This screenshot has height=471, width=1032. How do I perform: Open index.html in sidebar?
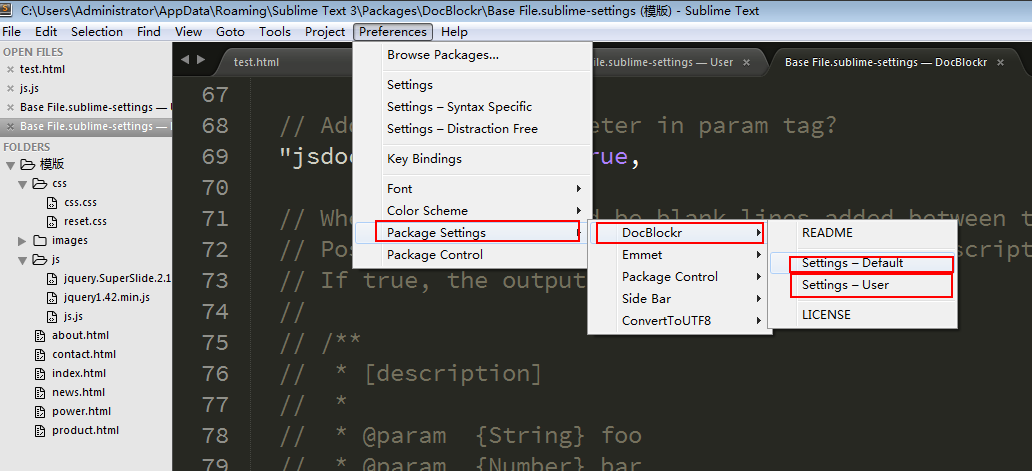point(79,374)
